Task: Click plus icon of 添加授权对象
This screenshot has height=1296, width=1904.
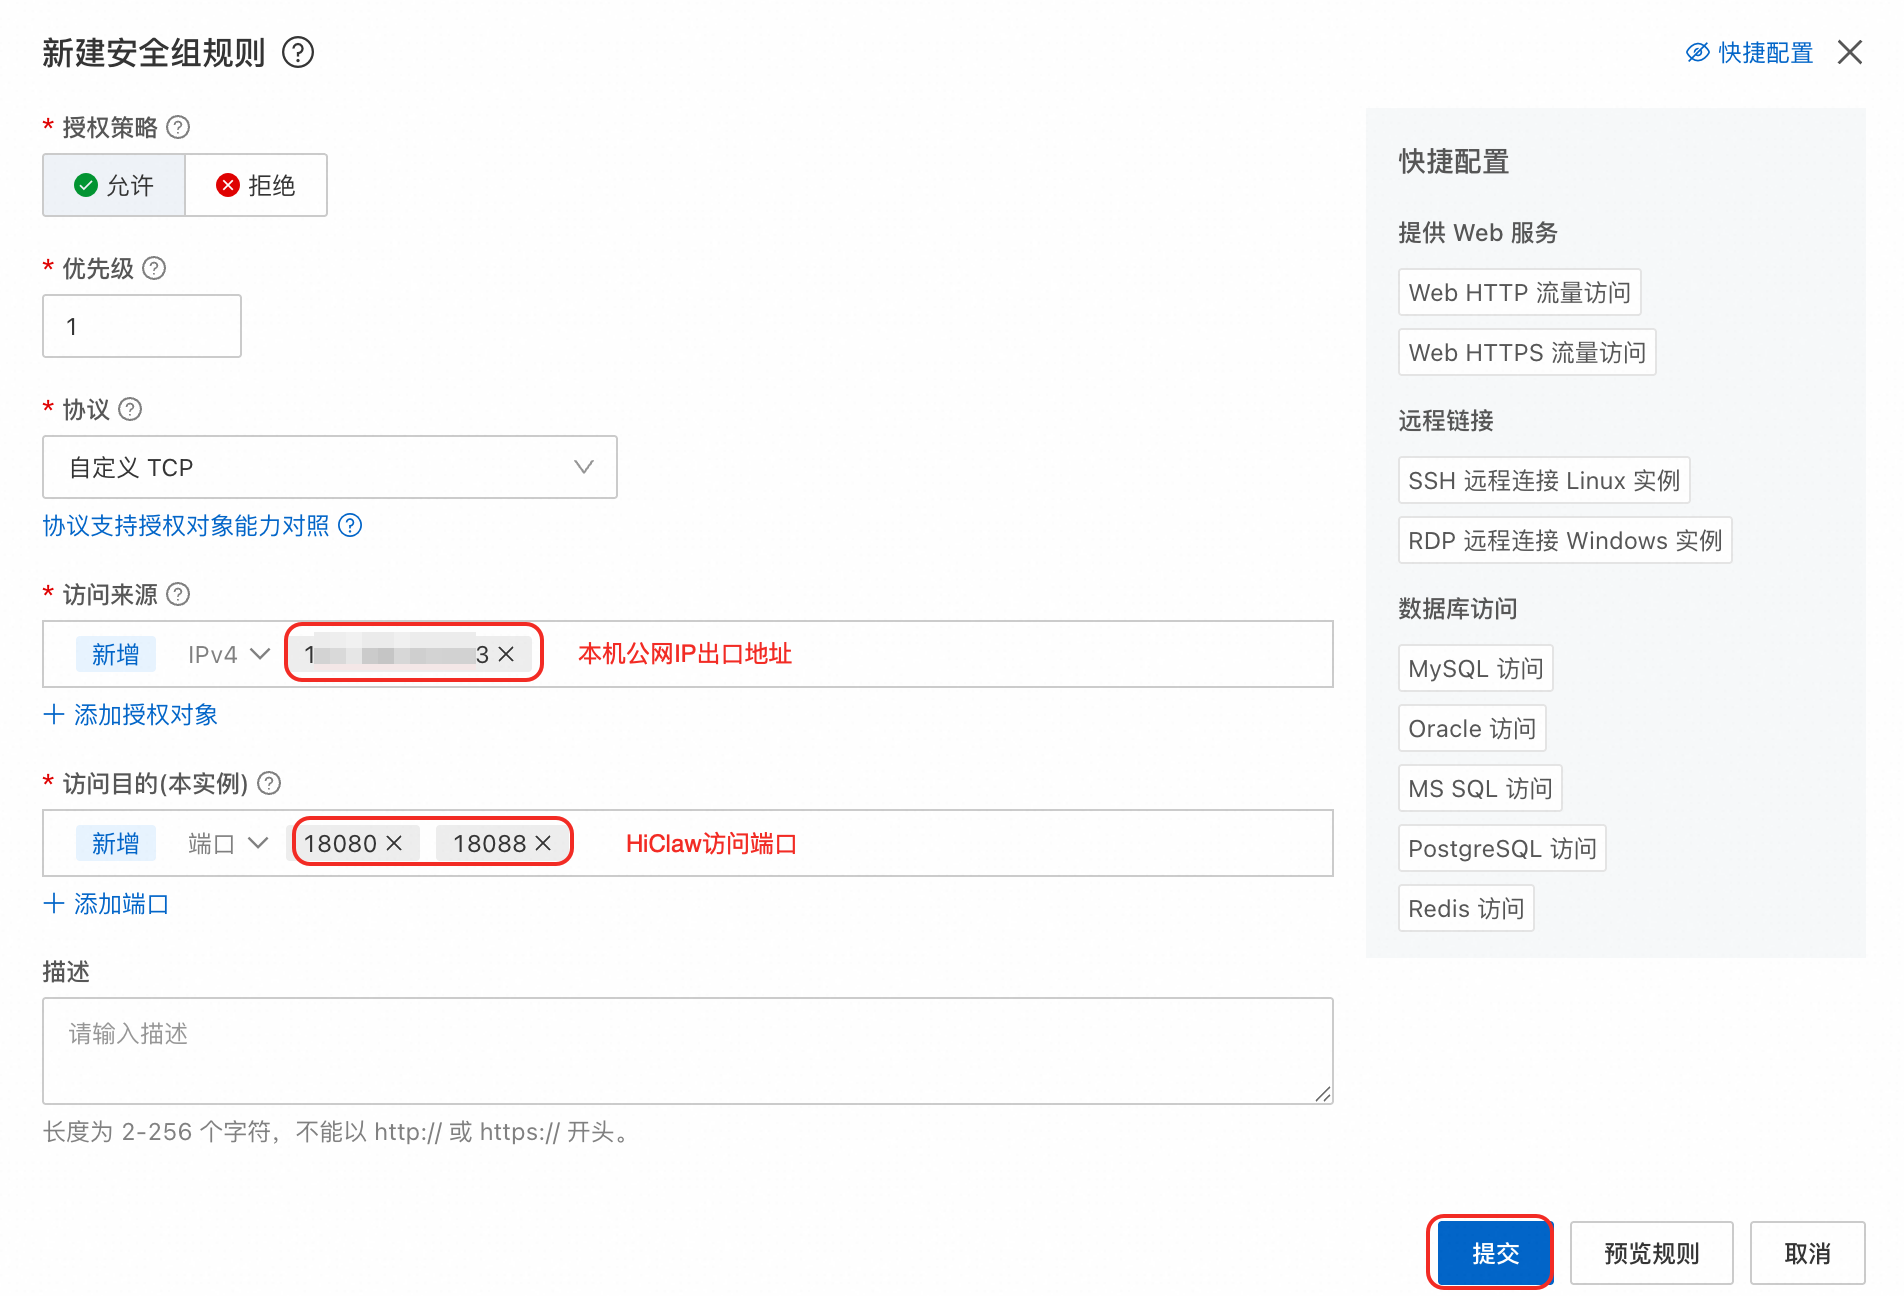Action: click(54, 714)
